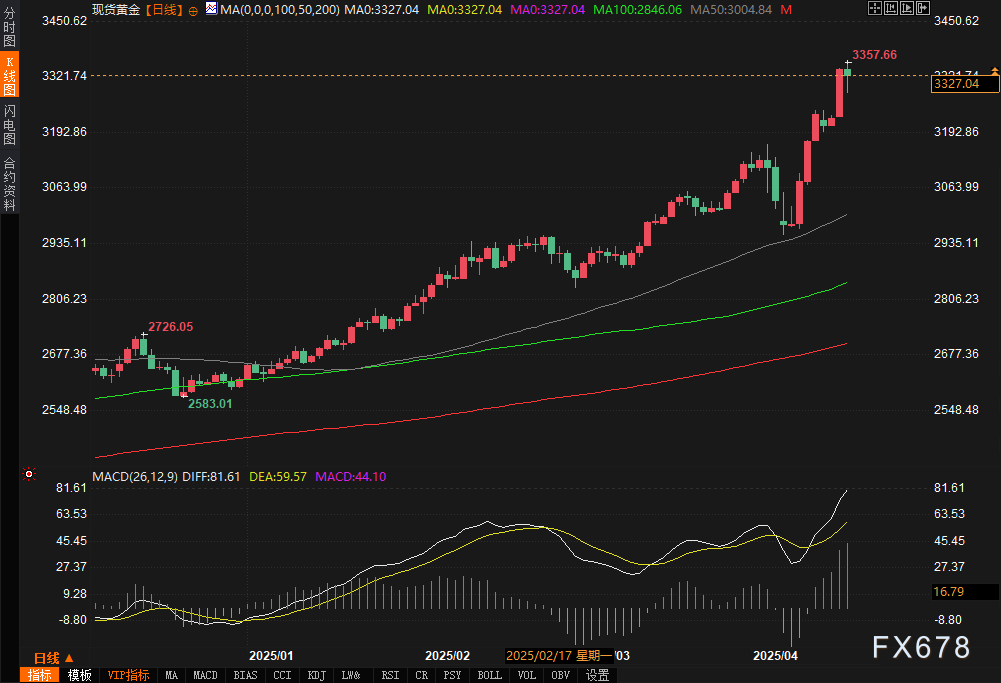Click leftmost icon in top-right chart tool group
The image size is (1001, 683).
coord(874,8)
